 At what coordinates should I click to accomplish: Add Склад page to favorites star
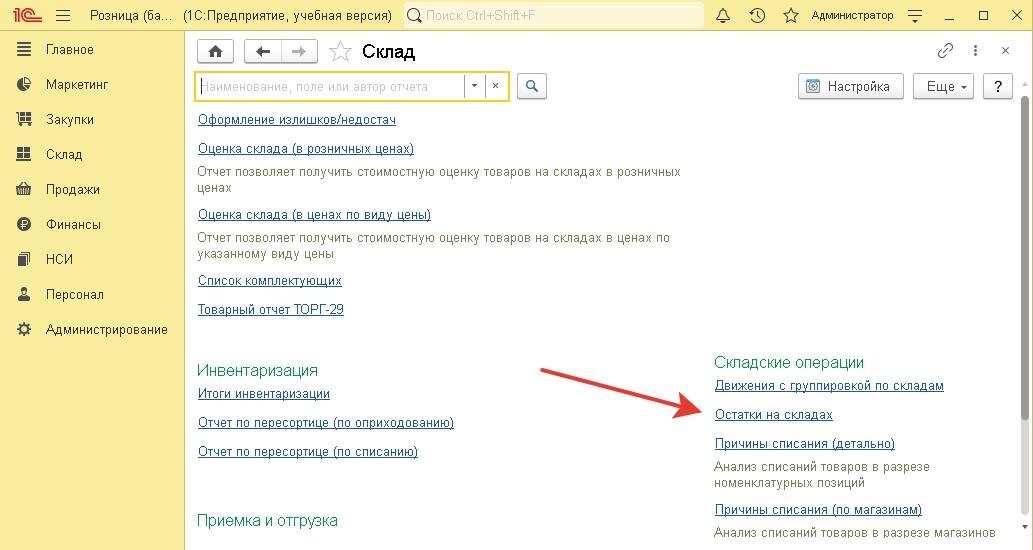pyautogui.click(x=340, y=51)
